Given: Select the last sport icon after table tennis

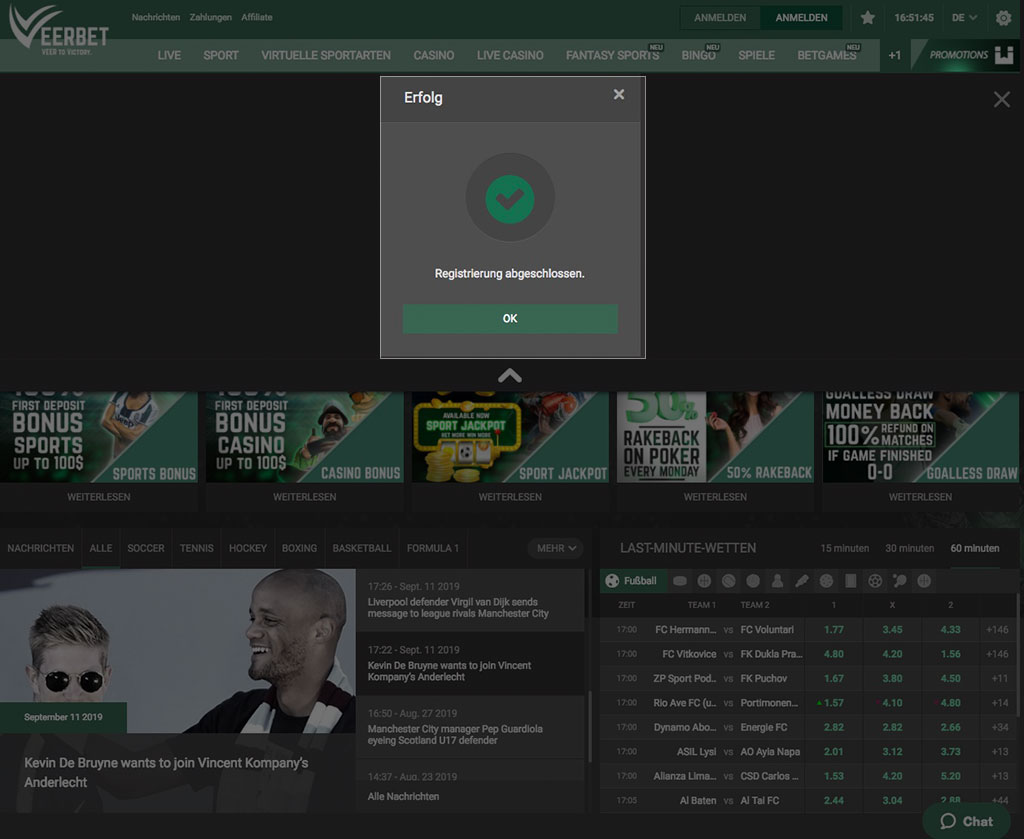Looking at the screenshot, I should (923, 580).
